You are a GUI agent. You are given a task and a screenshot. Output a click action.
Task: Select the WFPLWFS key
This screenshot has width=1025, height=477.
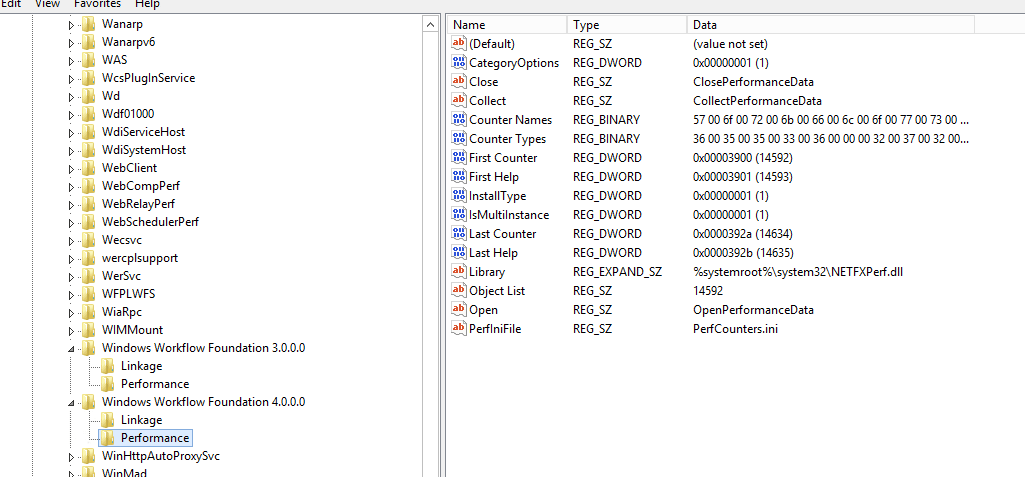pyautogui.click(x=128, y=294)
